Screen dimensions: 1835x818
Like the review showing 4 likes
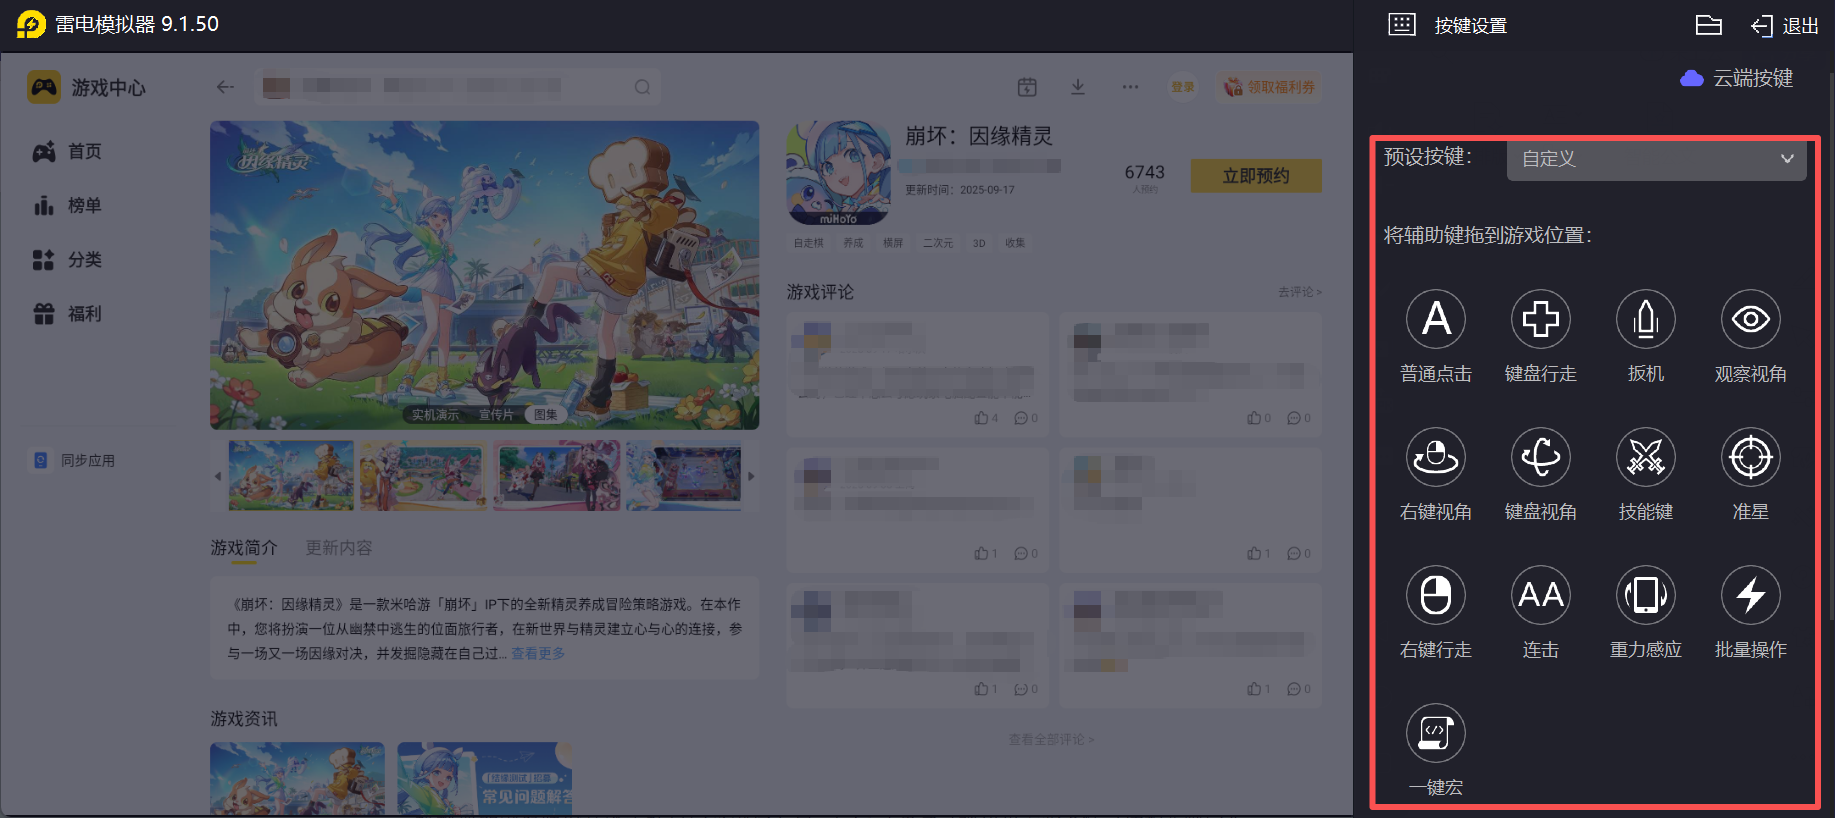pyautogui.click(x=986, y=418)
